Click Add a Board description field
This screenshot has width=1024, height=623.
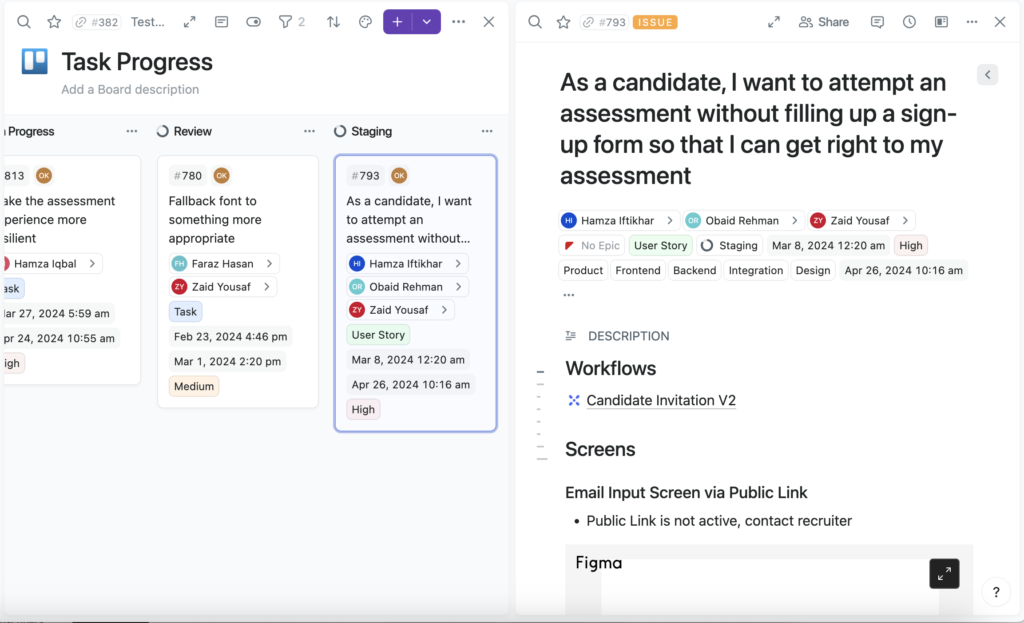[130, 89]
